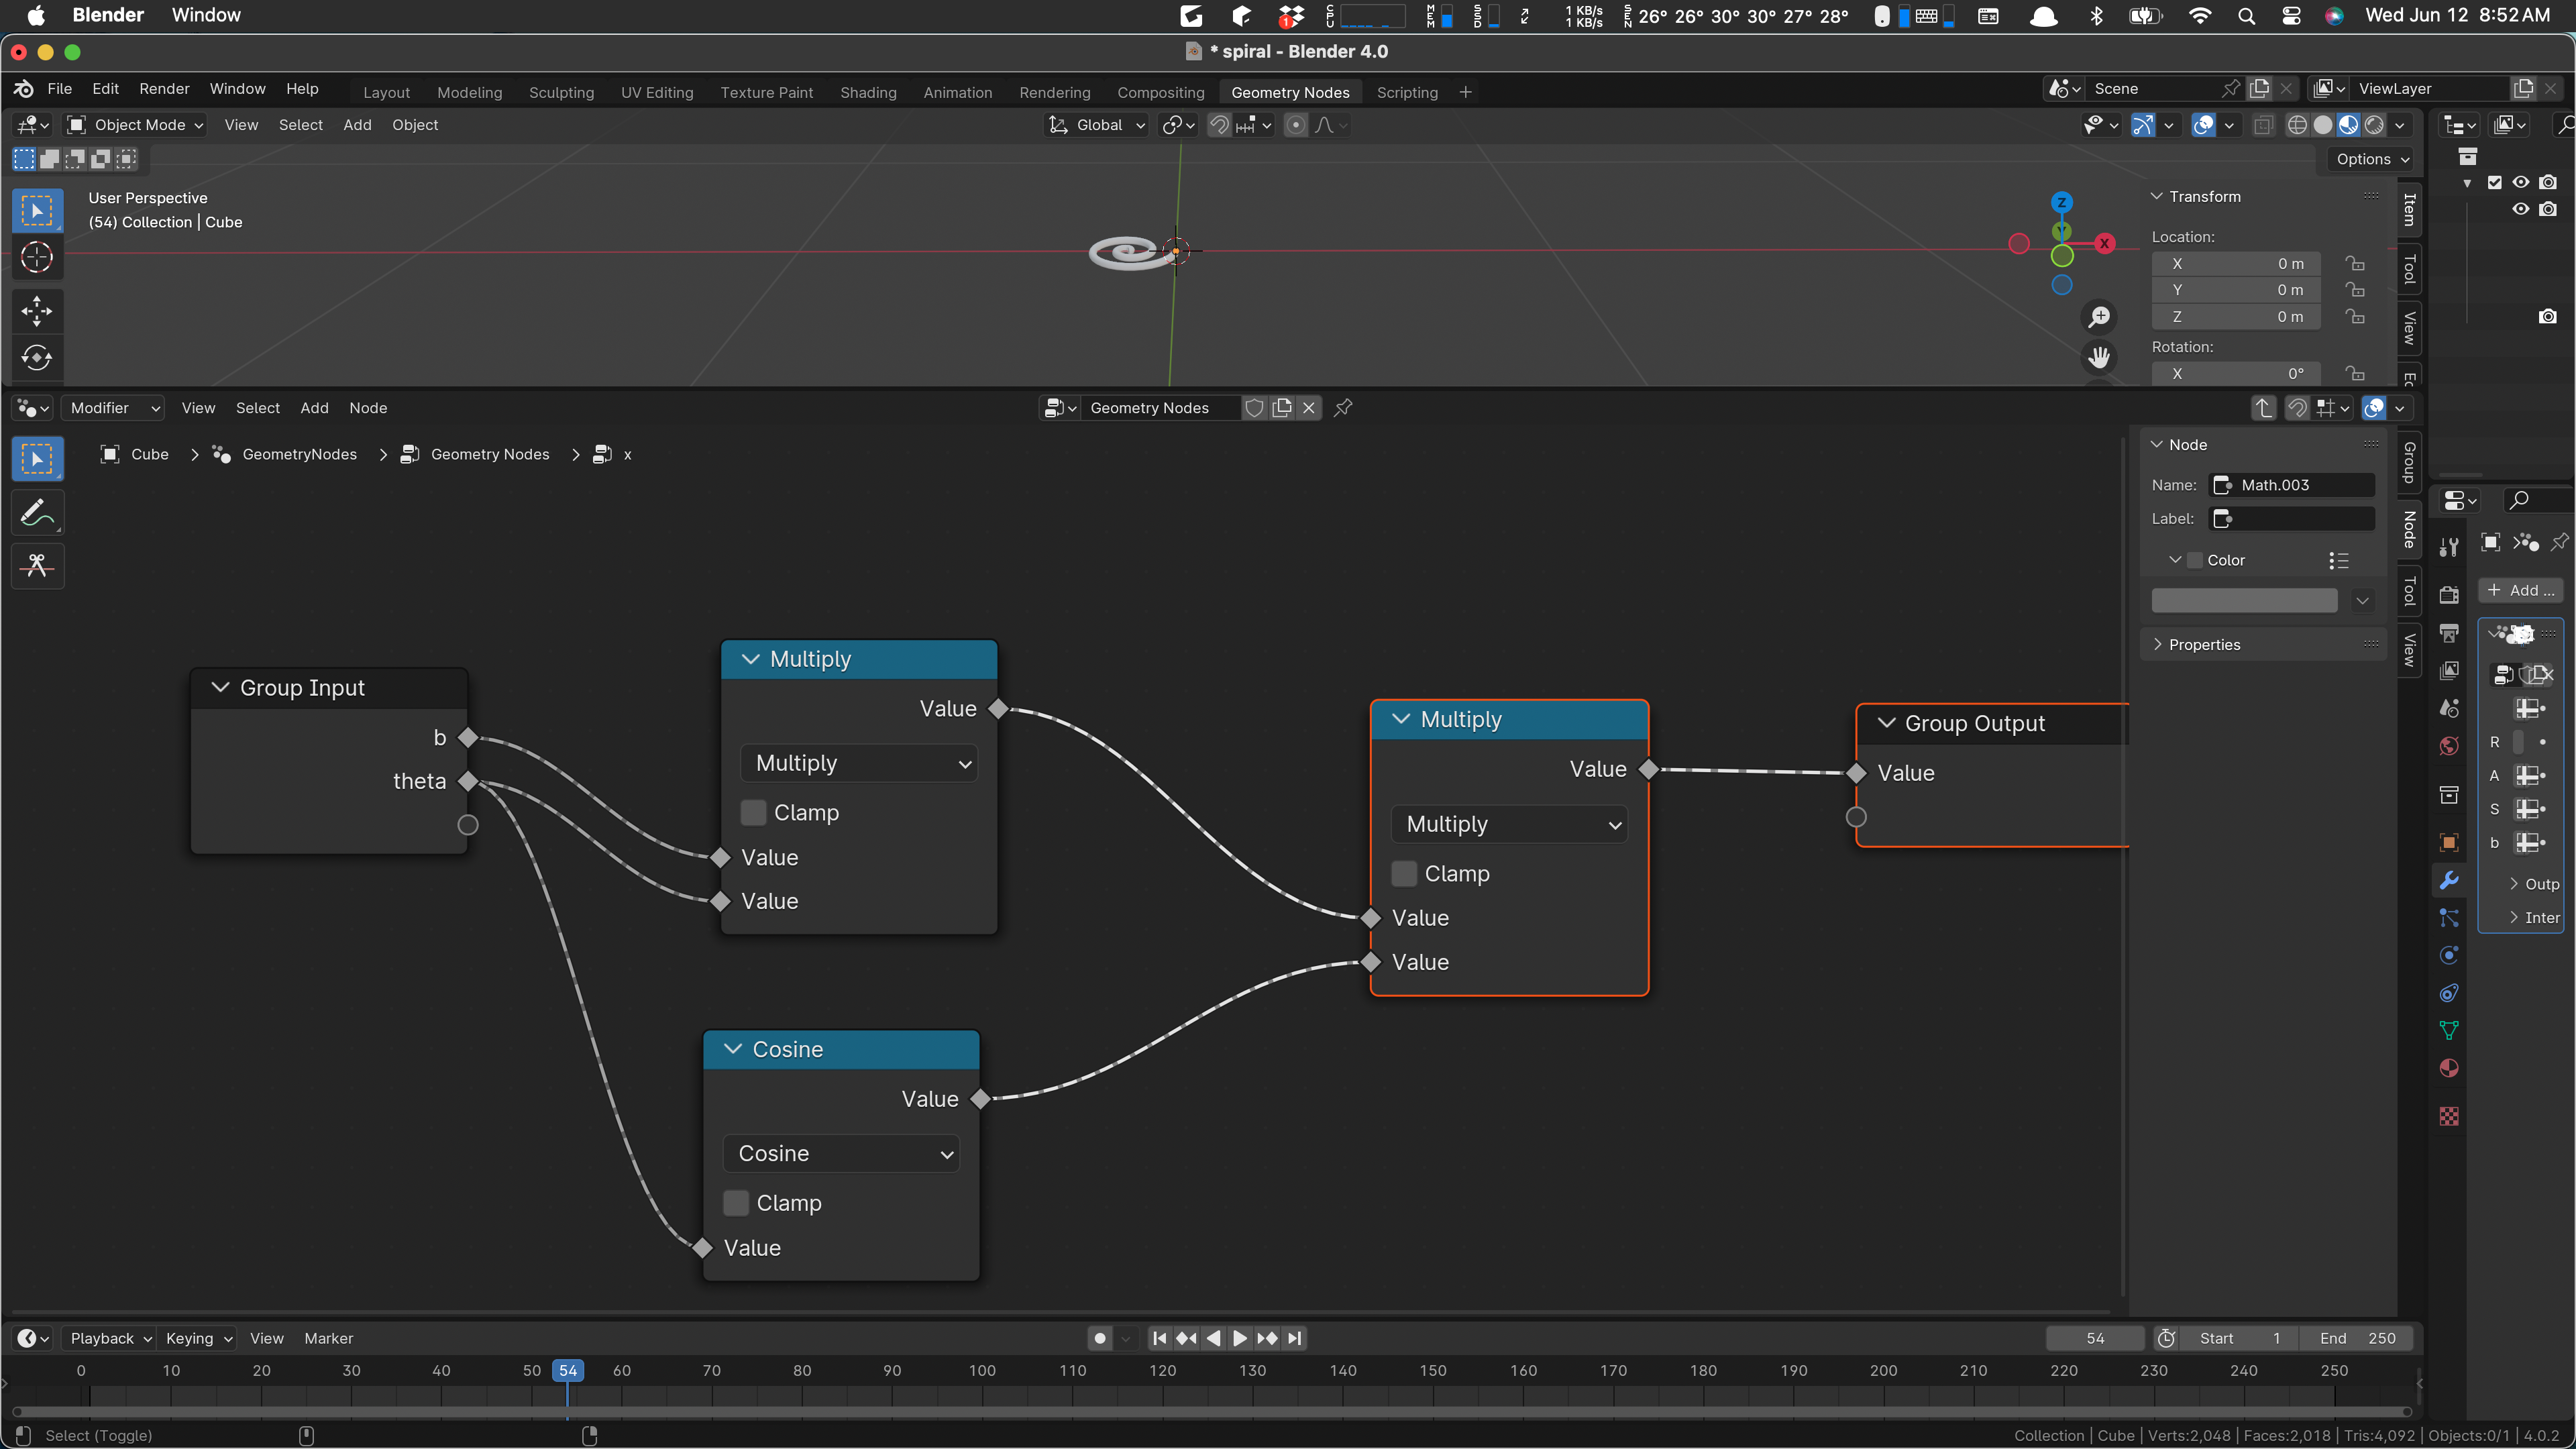The height and width of the screenshot is (1449, 2576).
Task: Play the animation forward
Action: click(1240, 1338)
